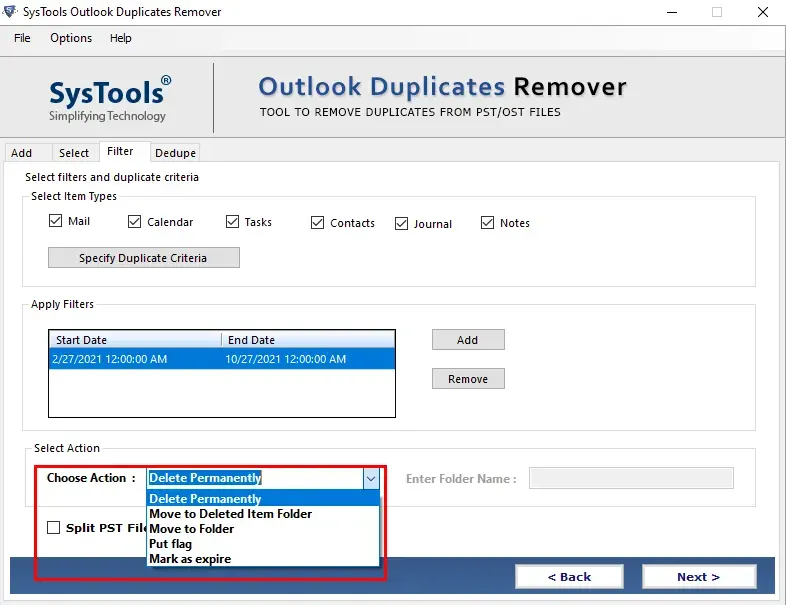Open the Options menu
786x605 pixels.
pyautogui.click(x=71, y=38)
